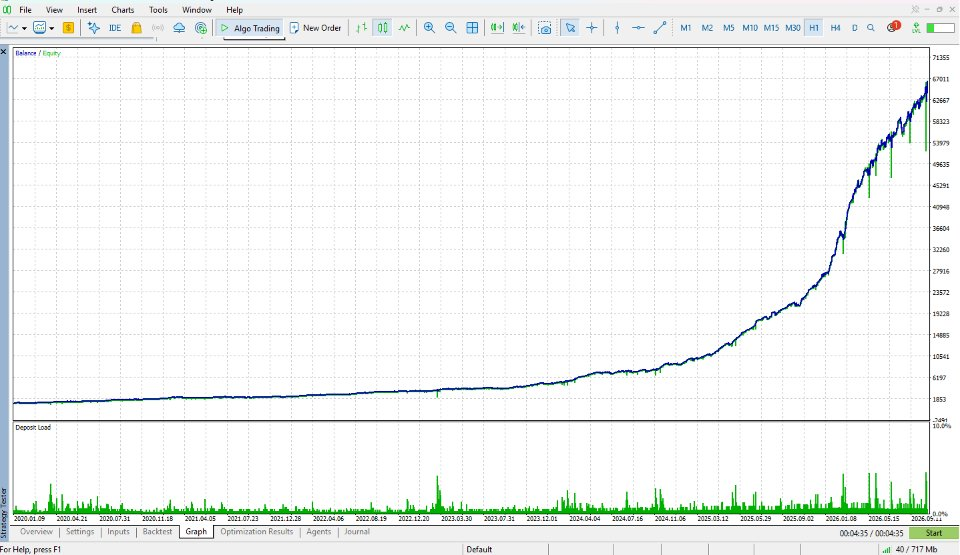Open the Optimization Results tab
960x555 pixels.
pos(257,532)
